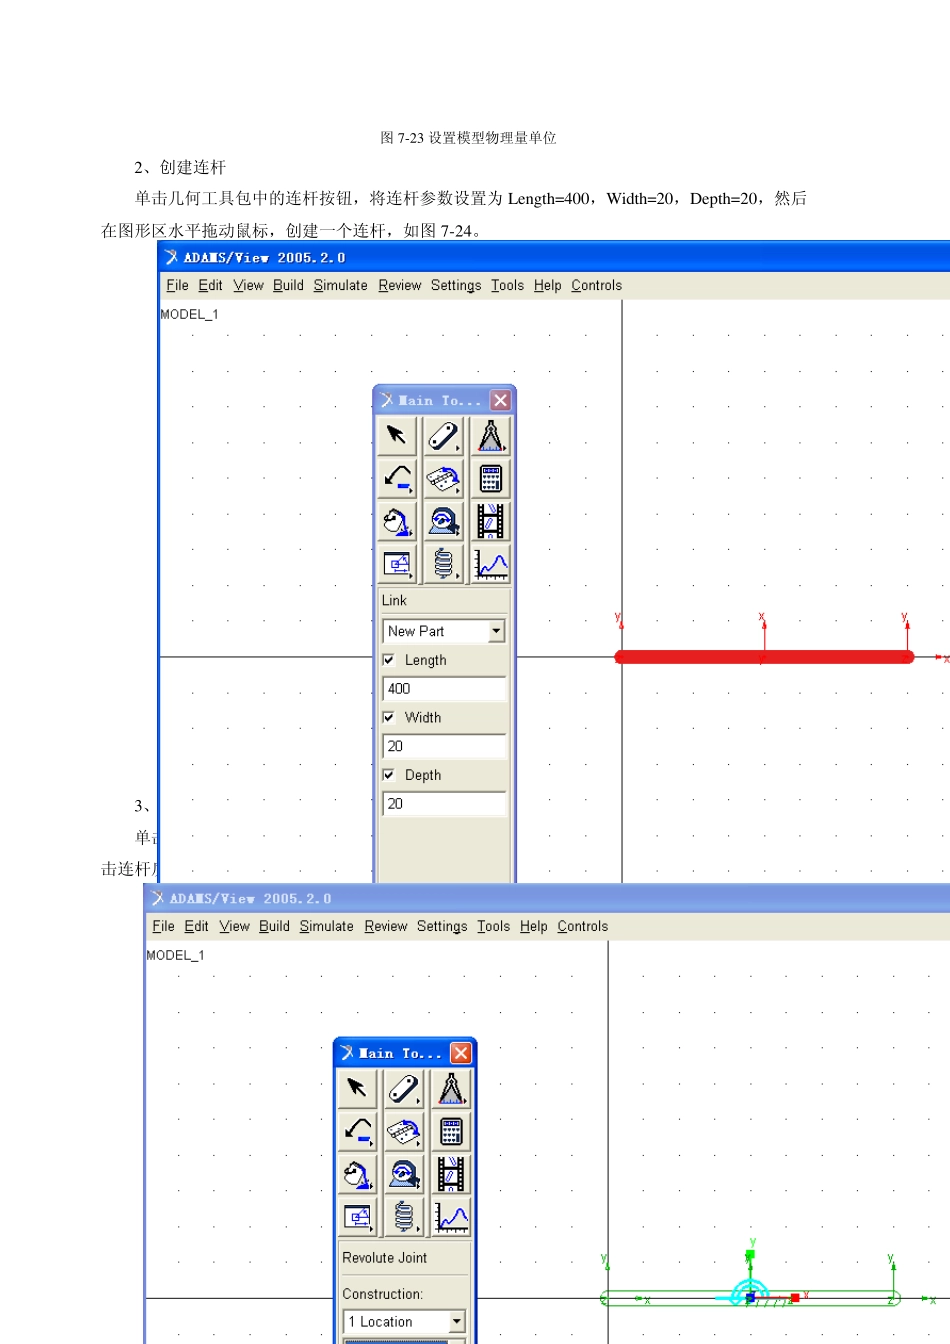
Task: Click the Undo arrow in Link toolbox
Action: pos(397,479)
